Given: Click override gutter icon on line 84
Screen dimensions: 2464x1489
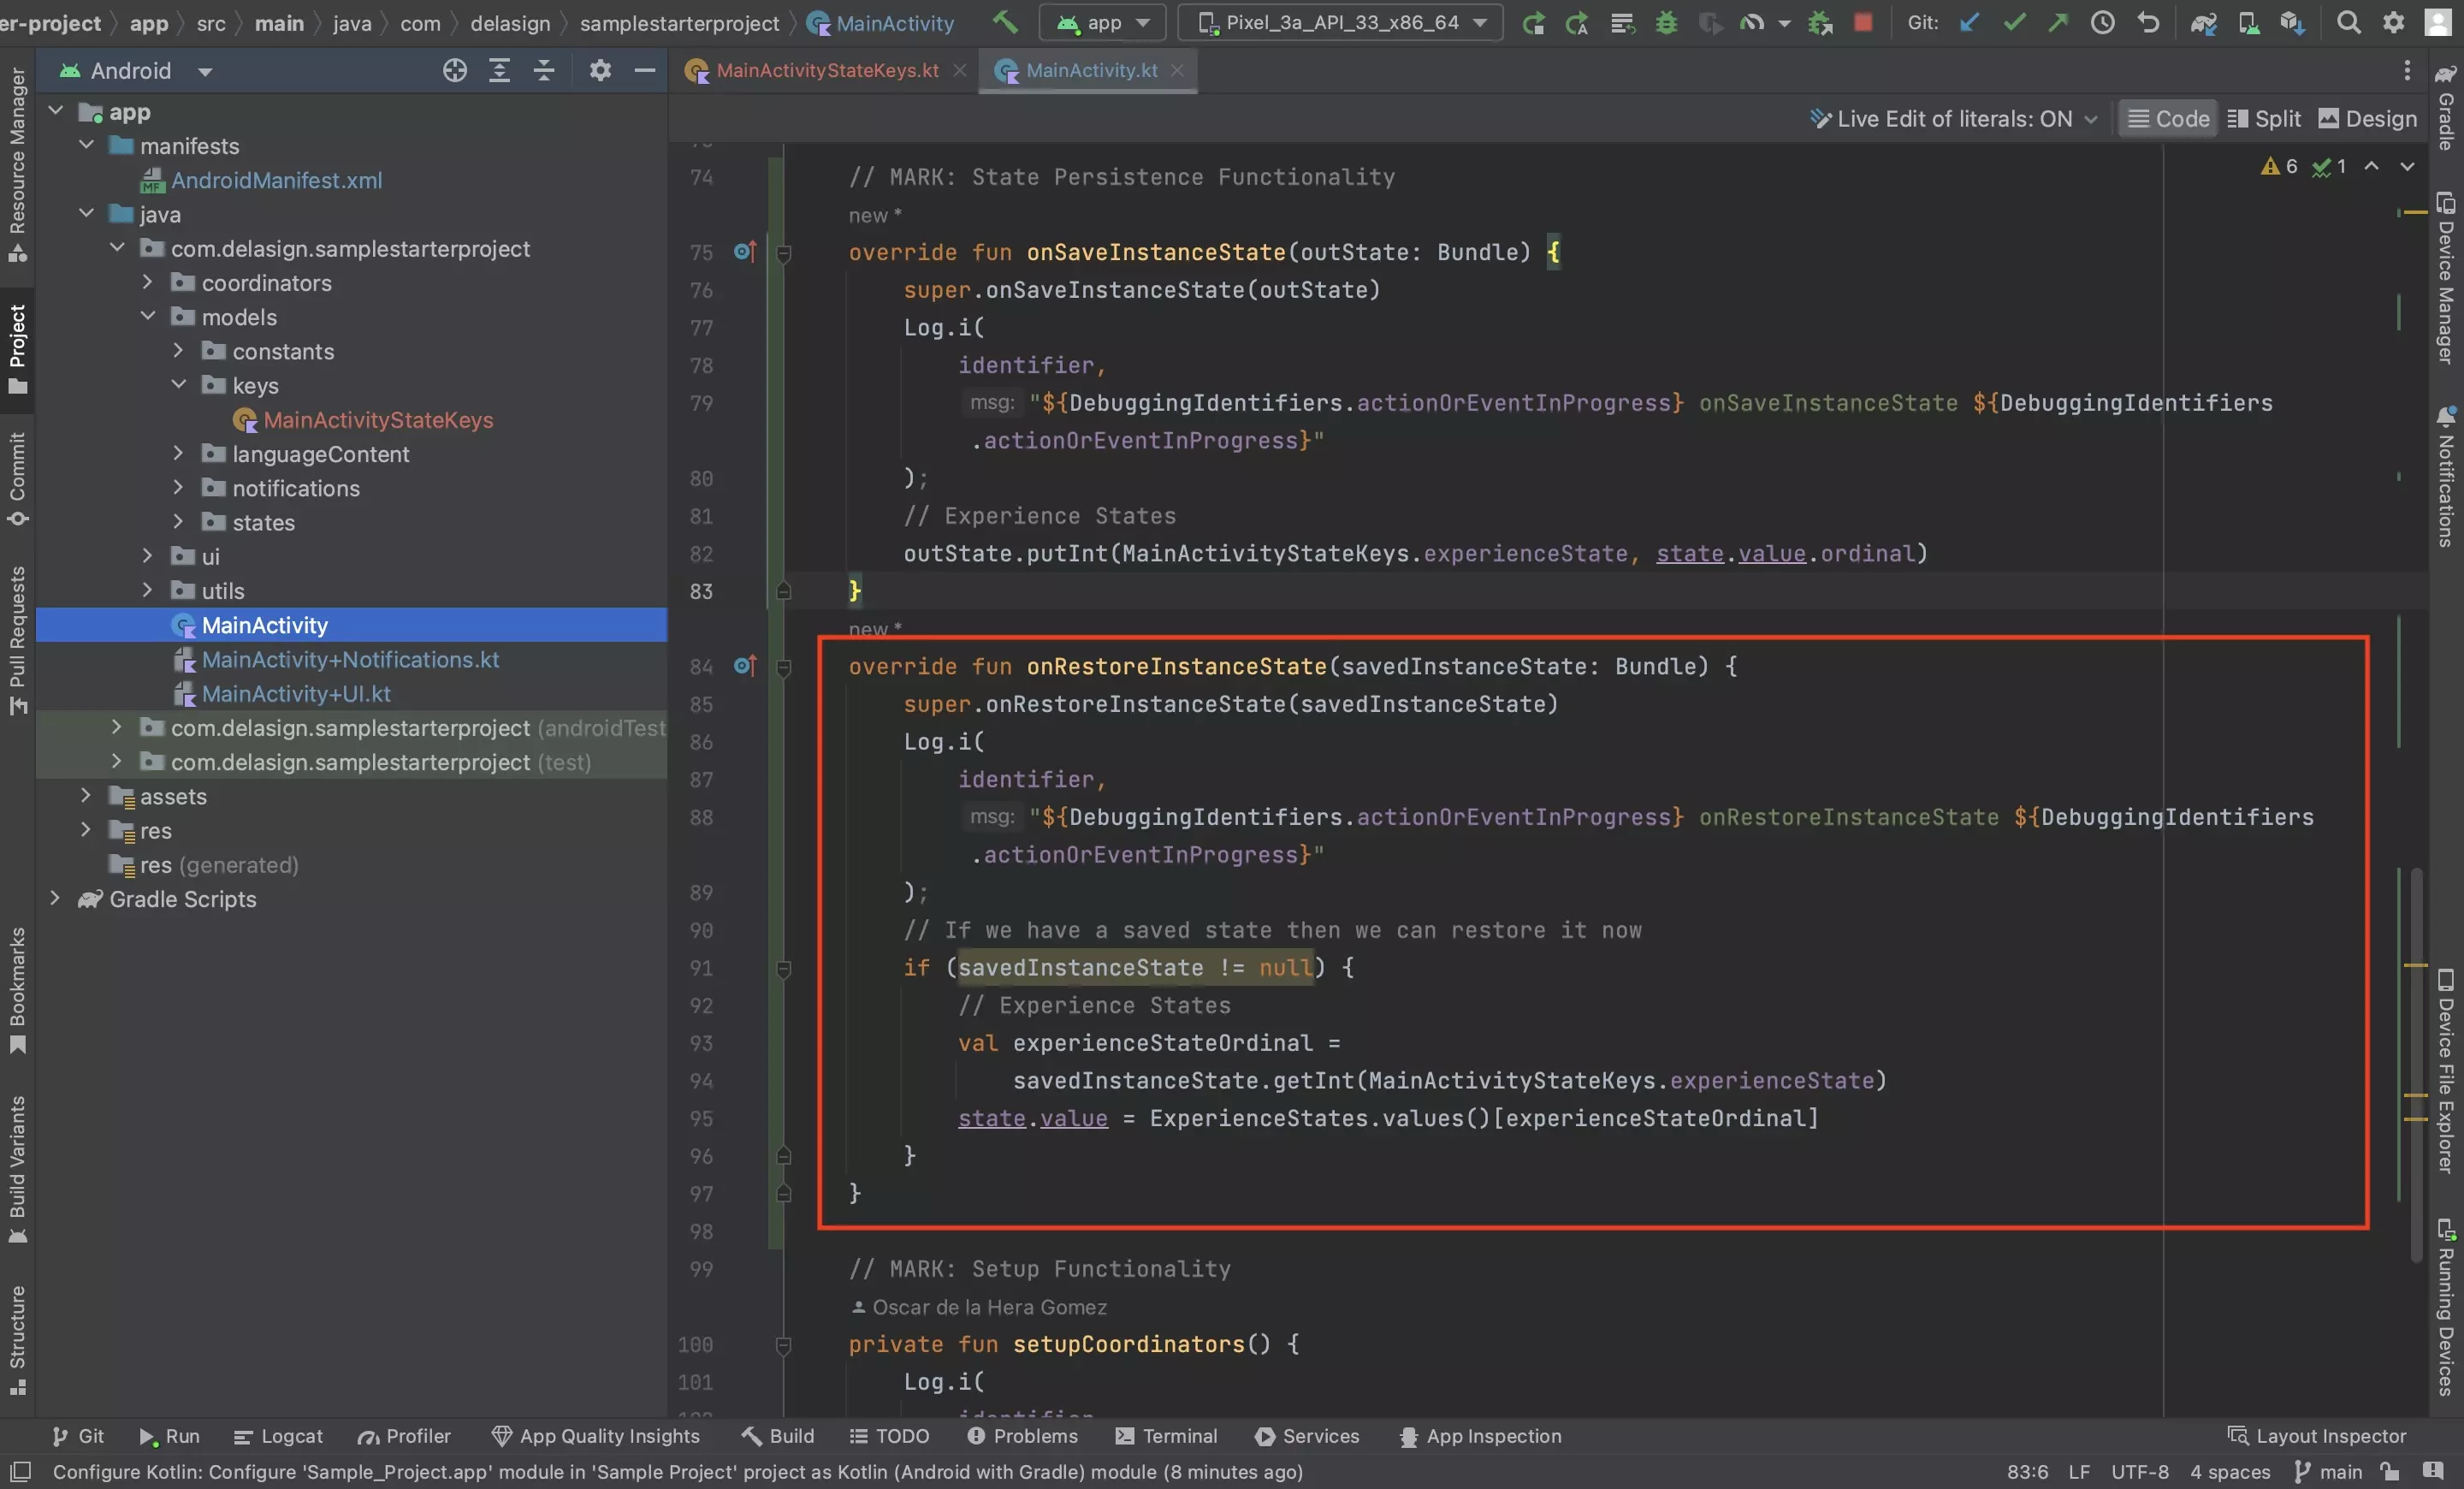Looking at the screenshot, I should click(744, 665).
